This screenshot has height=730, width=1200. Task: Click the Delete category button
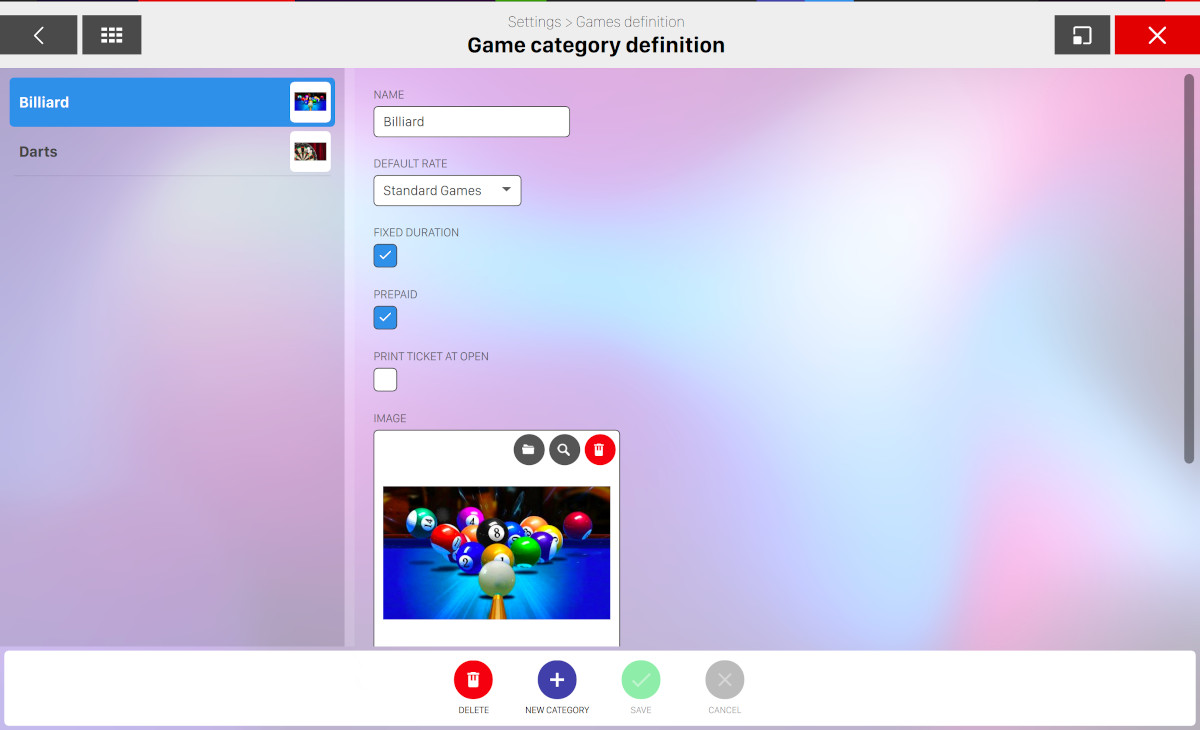click(x=473, y=681)
